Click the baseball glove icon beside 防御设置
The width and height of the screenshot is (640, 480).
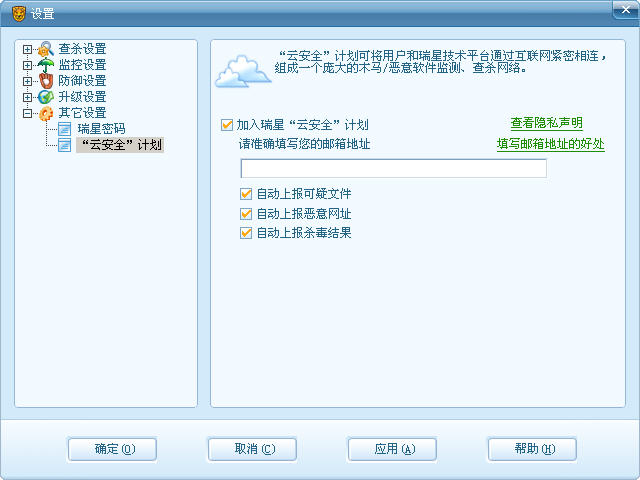click(46, 81)
